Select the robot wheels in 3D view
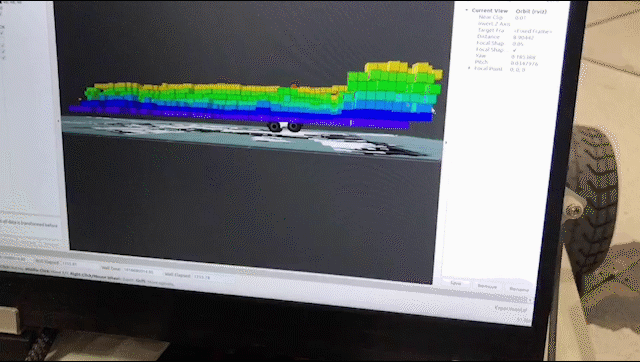This screenshot has height=362, width=640. coord(284,127)
